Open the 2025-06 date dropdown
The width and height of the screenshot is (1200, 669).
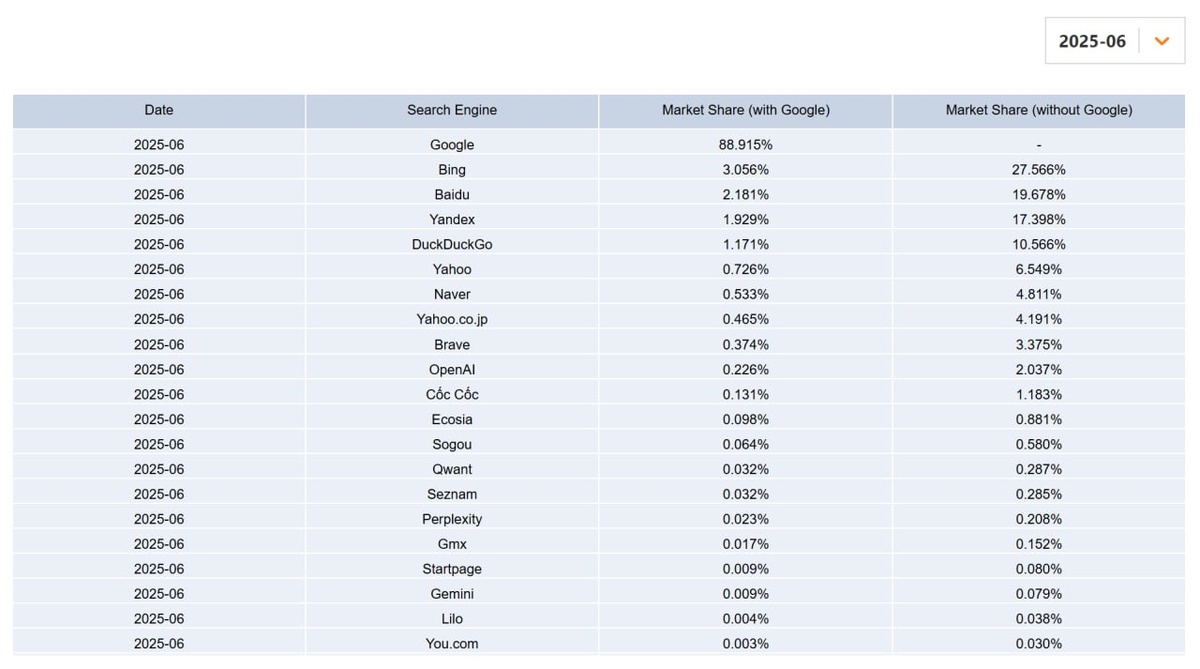[x=1092, y=41]
